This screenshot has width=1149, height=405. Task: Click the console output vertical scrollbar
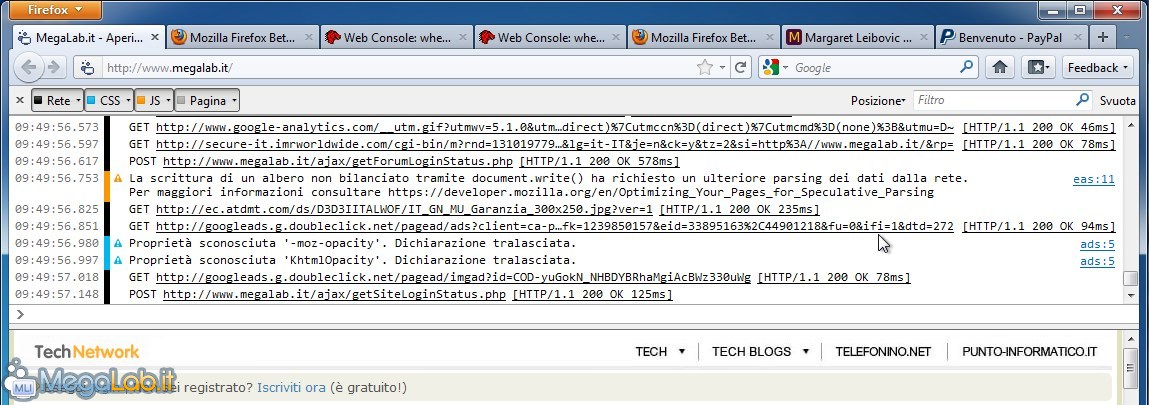pos(1131,209)
